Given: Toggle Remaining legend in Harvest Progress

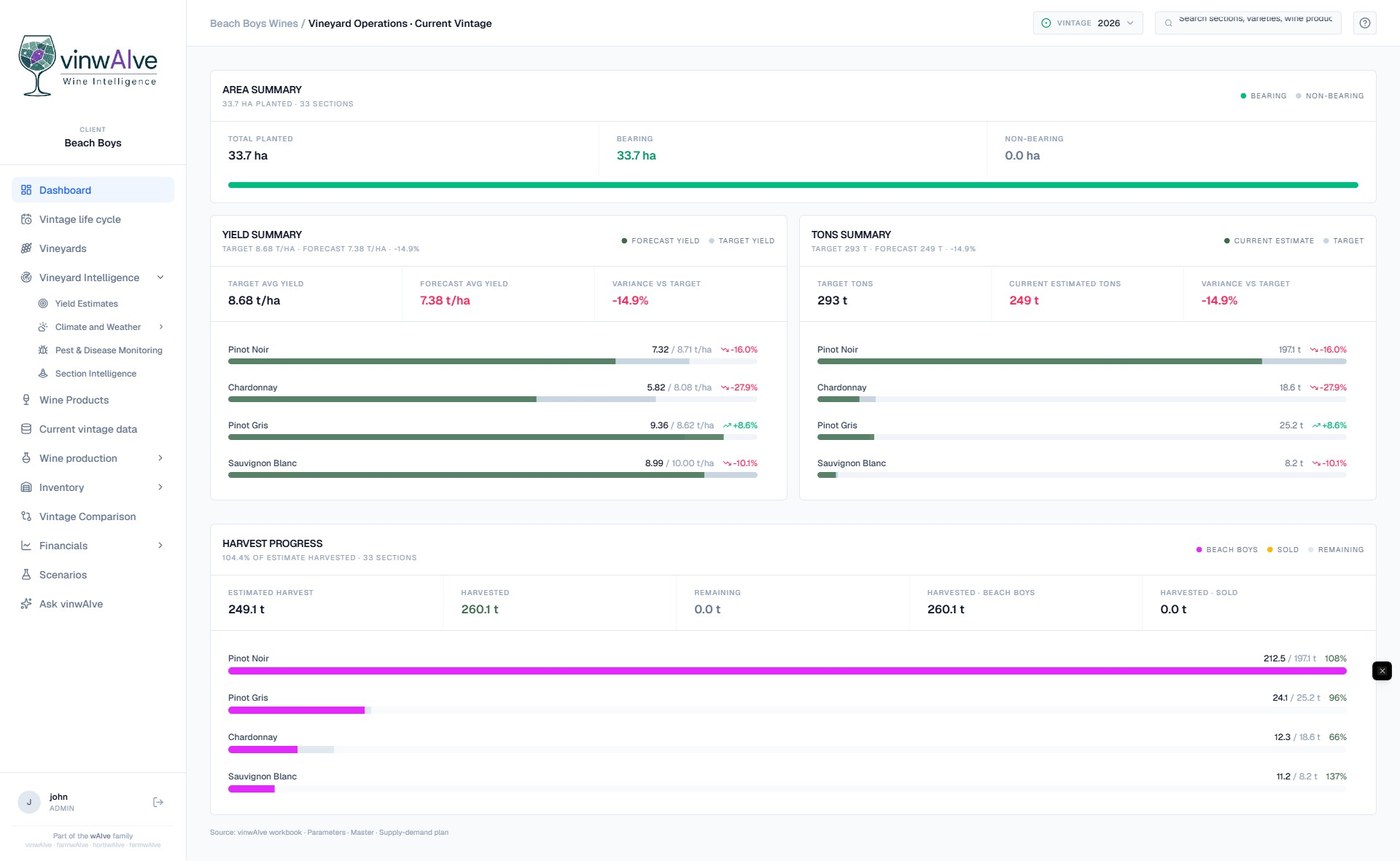Looking at the screenshot, I should click(1335, 550).
